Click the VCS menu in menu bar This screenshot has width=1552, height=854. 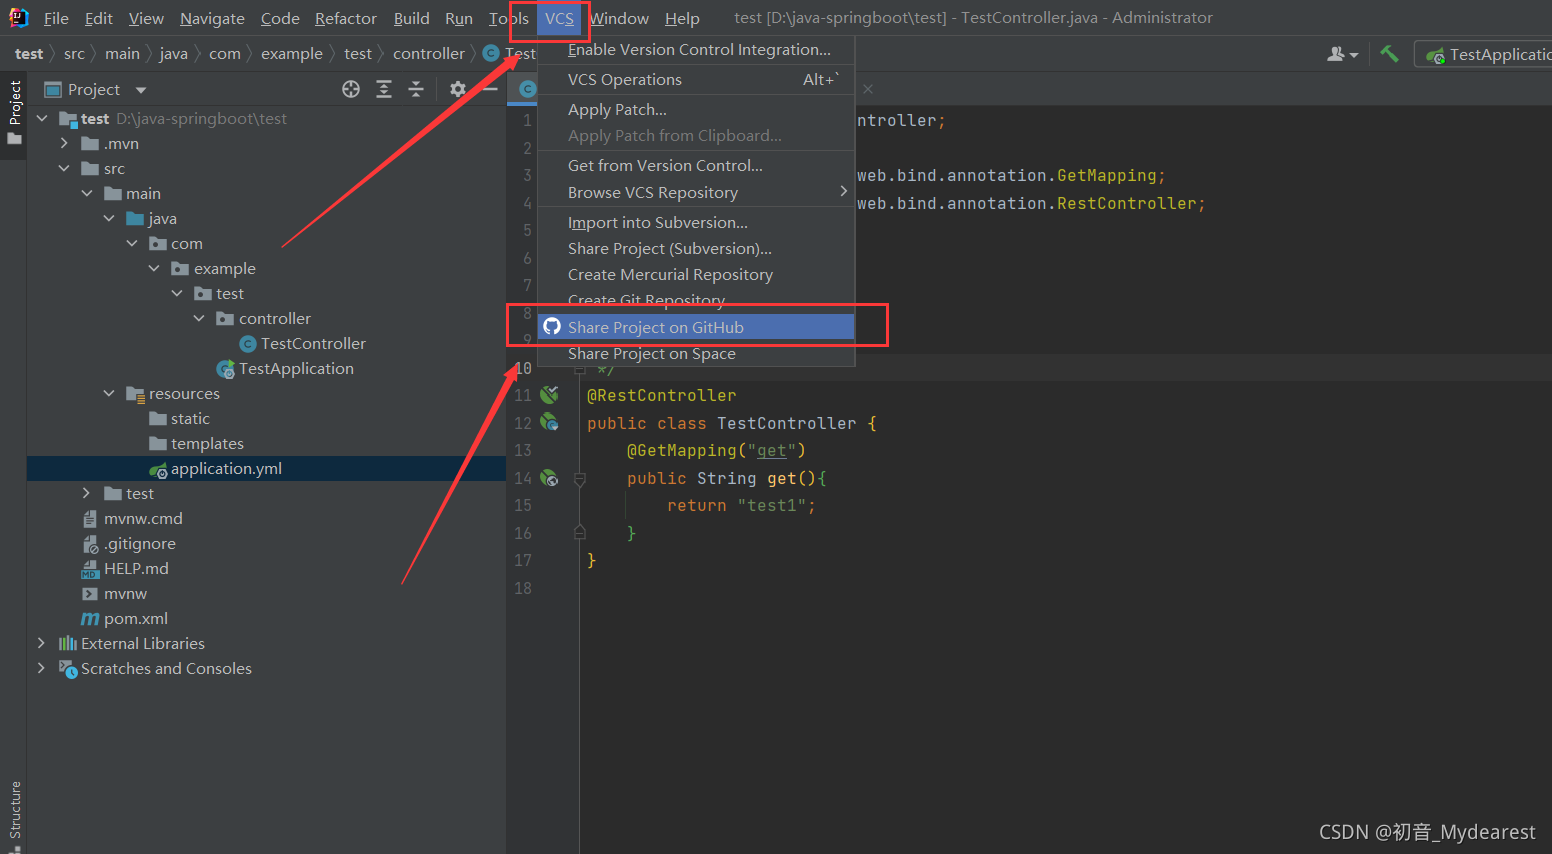tap(559, 18)
